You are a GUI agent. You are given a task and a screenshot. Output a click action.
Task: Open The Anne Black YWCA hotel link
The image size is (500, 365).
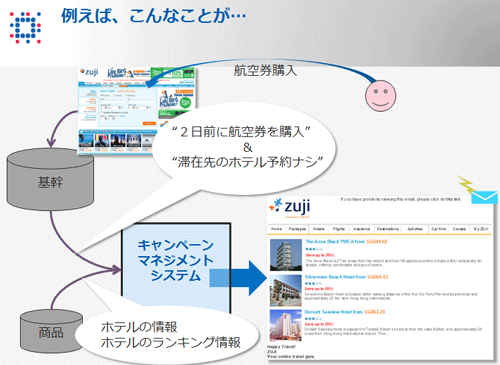[x=346, y=241]
